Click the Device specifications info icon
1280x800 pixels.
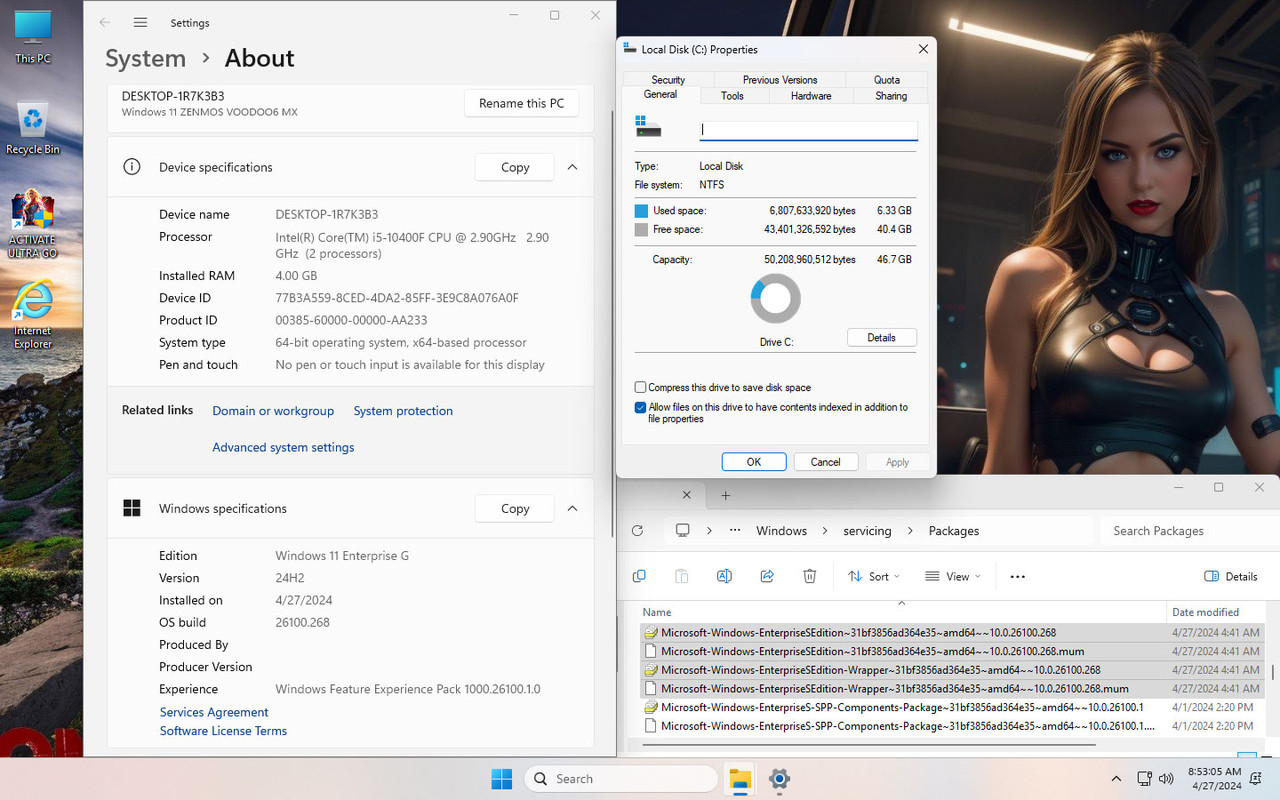tap(131, 167)
